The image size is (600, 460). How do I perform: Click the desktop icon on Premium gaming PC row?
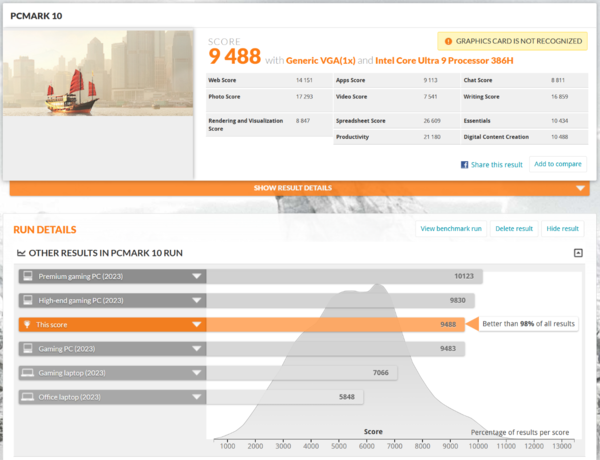click(x=28, y=276)
